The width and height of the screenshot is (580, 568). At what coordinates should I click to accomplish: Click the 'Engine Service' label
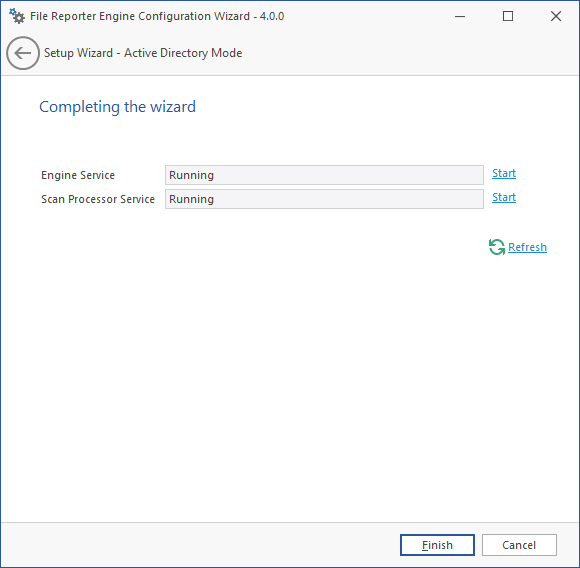pyautogui.click(x=78, y=175)
